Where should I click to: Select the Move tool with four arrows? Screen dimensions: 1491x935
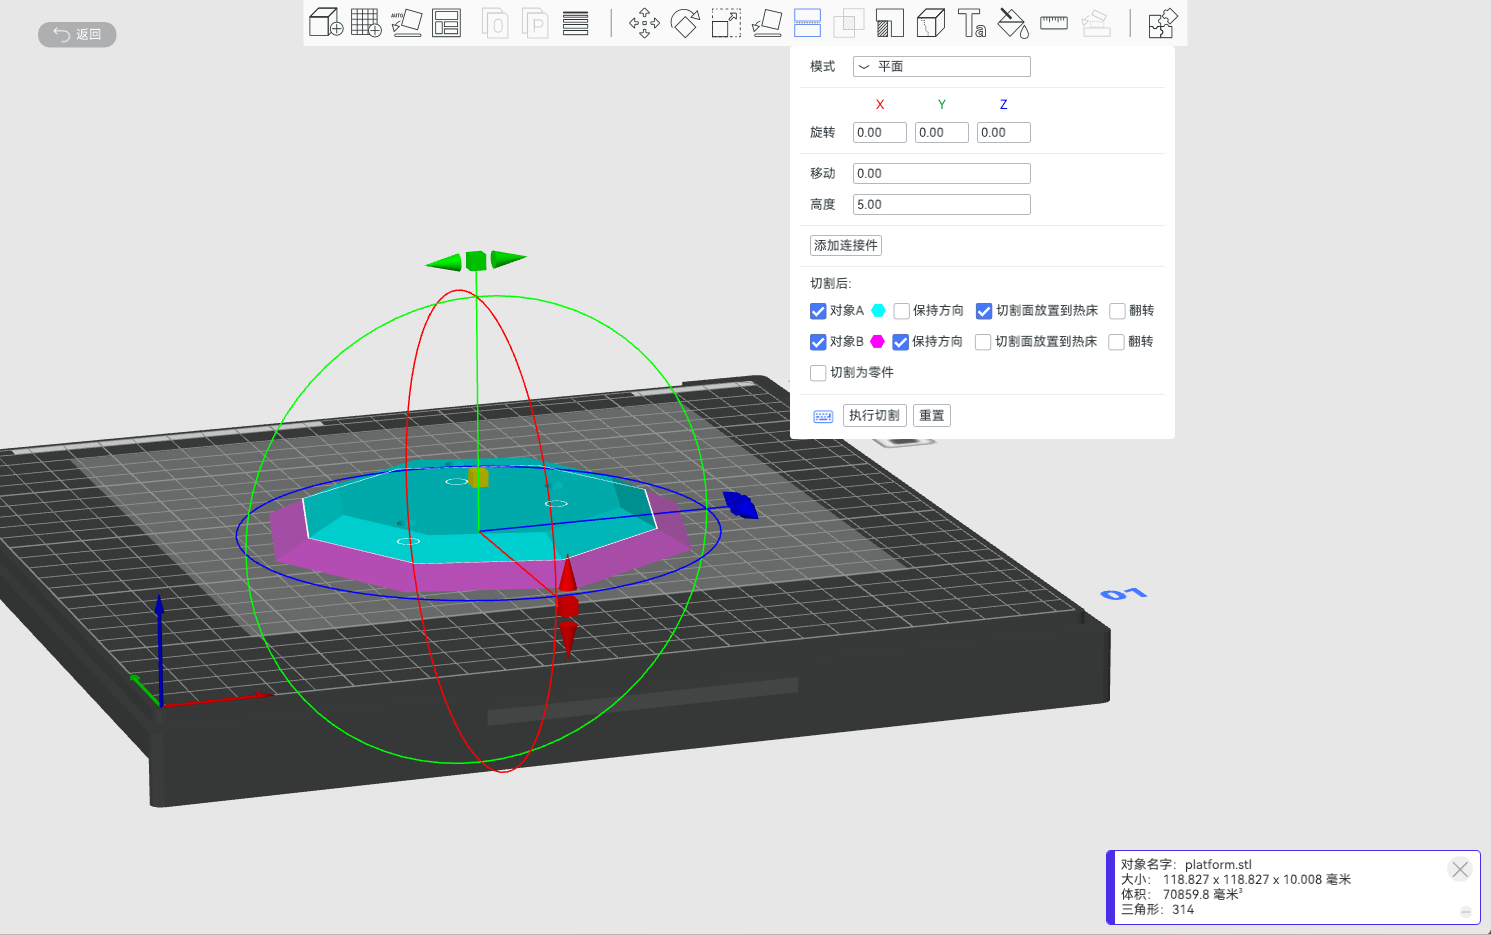coord(644,22)
